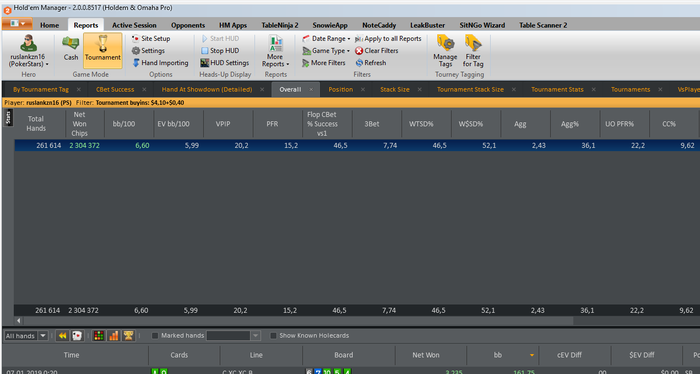The width and height of the screenshot is (700, 374).
Task: Open More Filters
Action: pos(324,63)
